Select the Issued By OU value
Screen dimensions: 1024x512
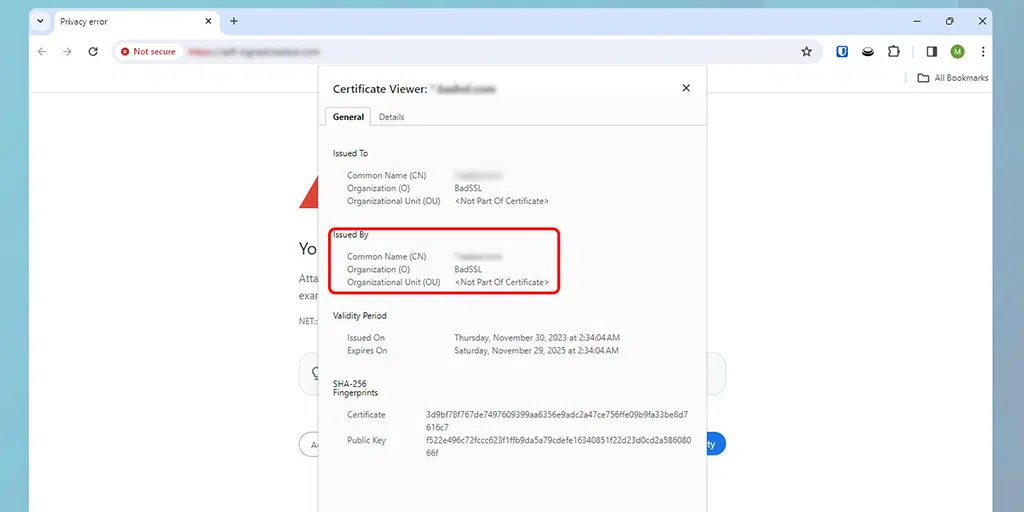pyautogui.click(x=502, y=282)
